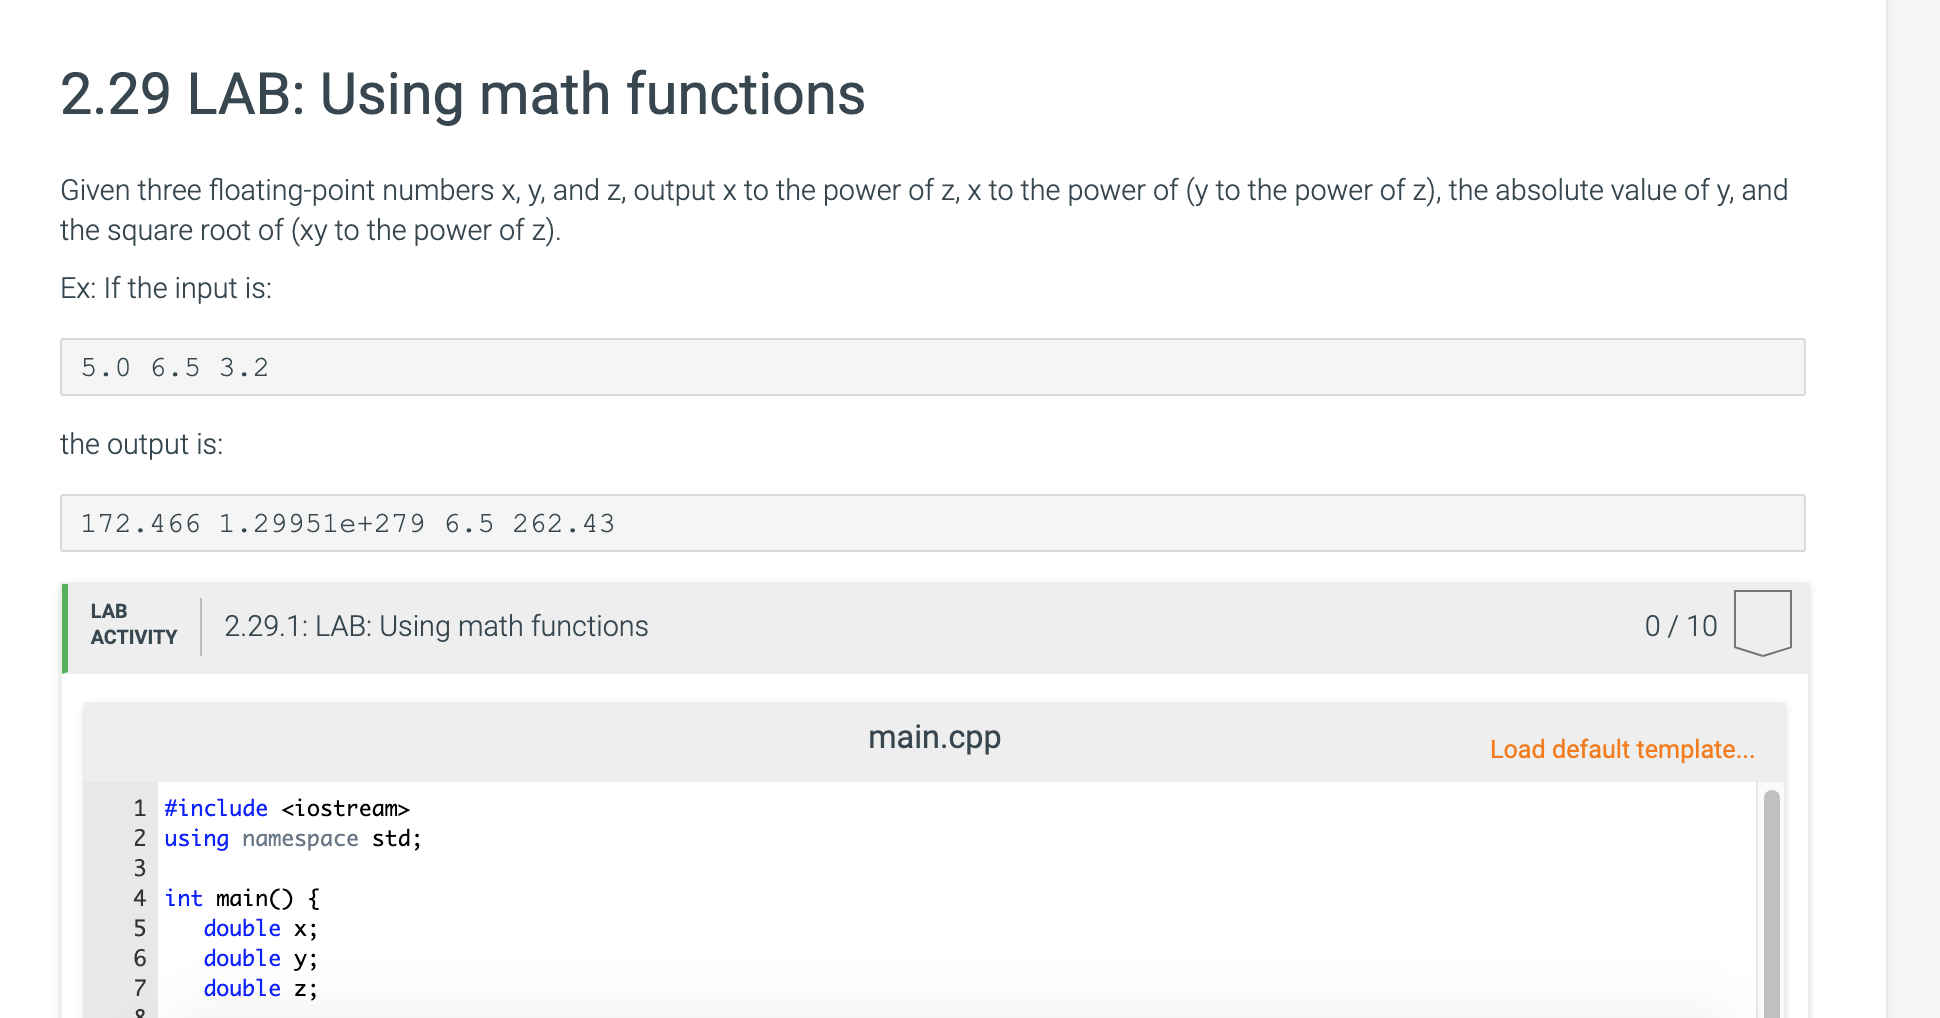The height and width of the screenshot is (1018, 1940).
Task: Click line number 7 in the gutter
Action: (140, 988)
